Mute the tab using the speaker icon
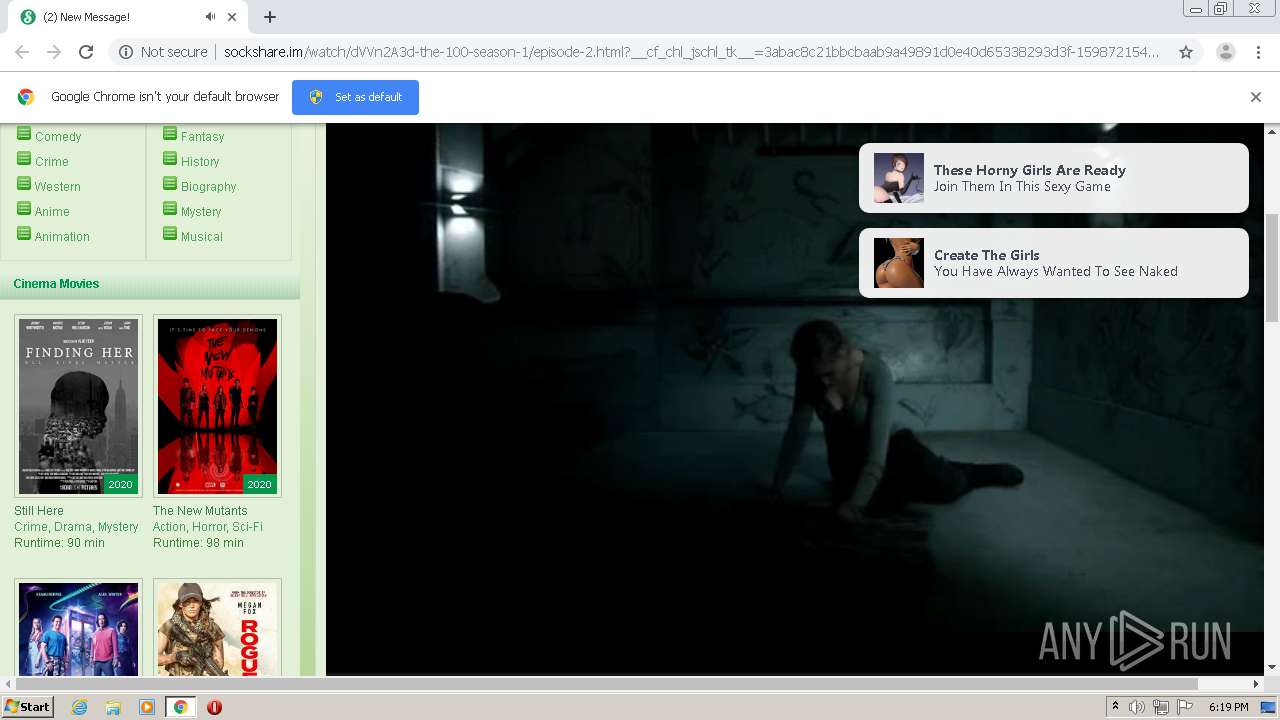Viewport: 1280px width, 720px height. (210, 17)
